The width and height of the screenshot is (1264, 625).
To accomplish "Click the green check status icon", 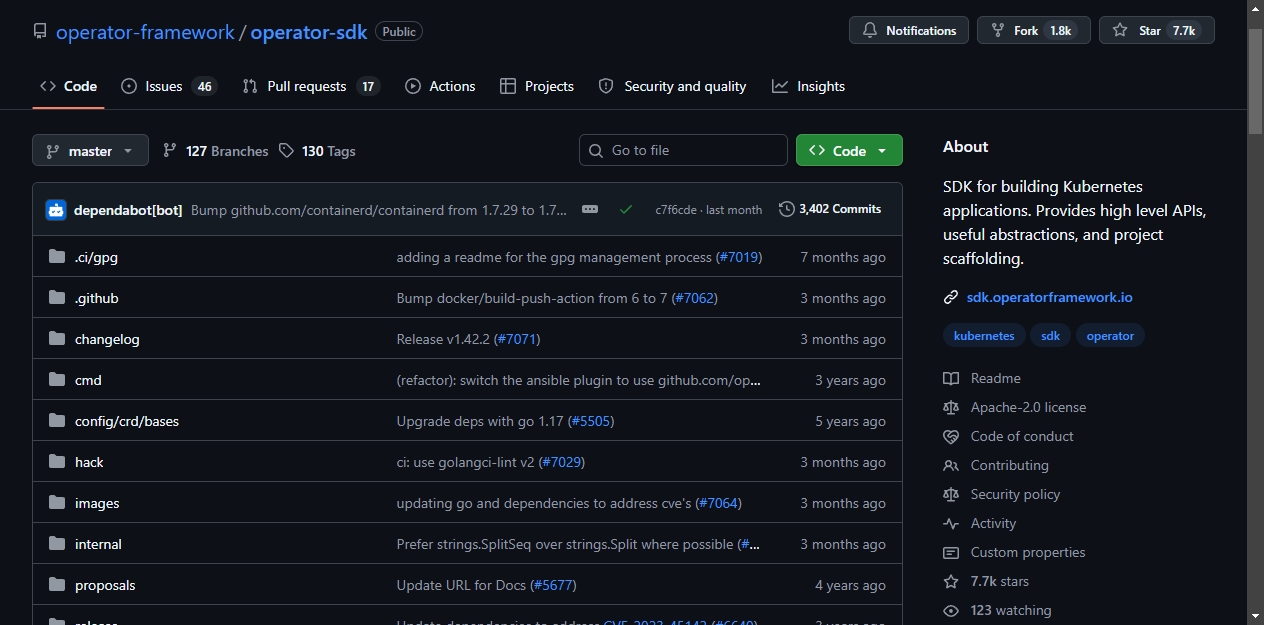I will [x=626, y=209].
